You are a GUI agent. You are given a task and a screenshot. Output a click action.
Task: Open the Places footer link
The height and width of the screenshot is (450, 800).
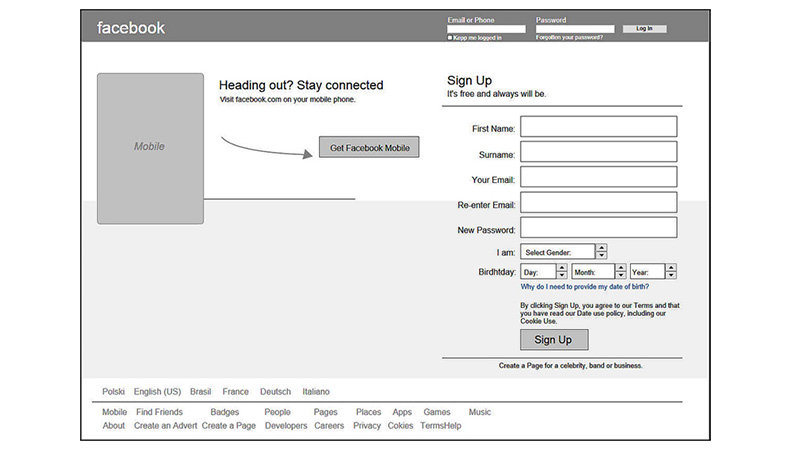[368, 412]
